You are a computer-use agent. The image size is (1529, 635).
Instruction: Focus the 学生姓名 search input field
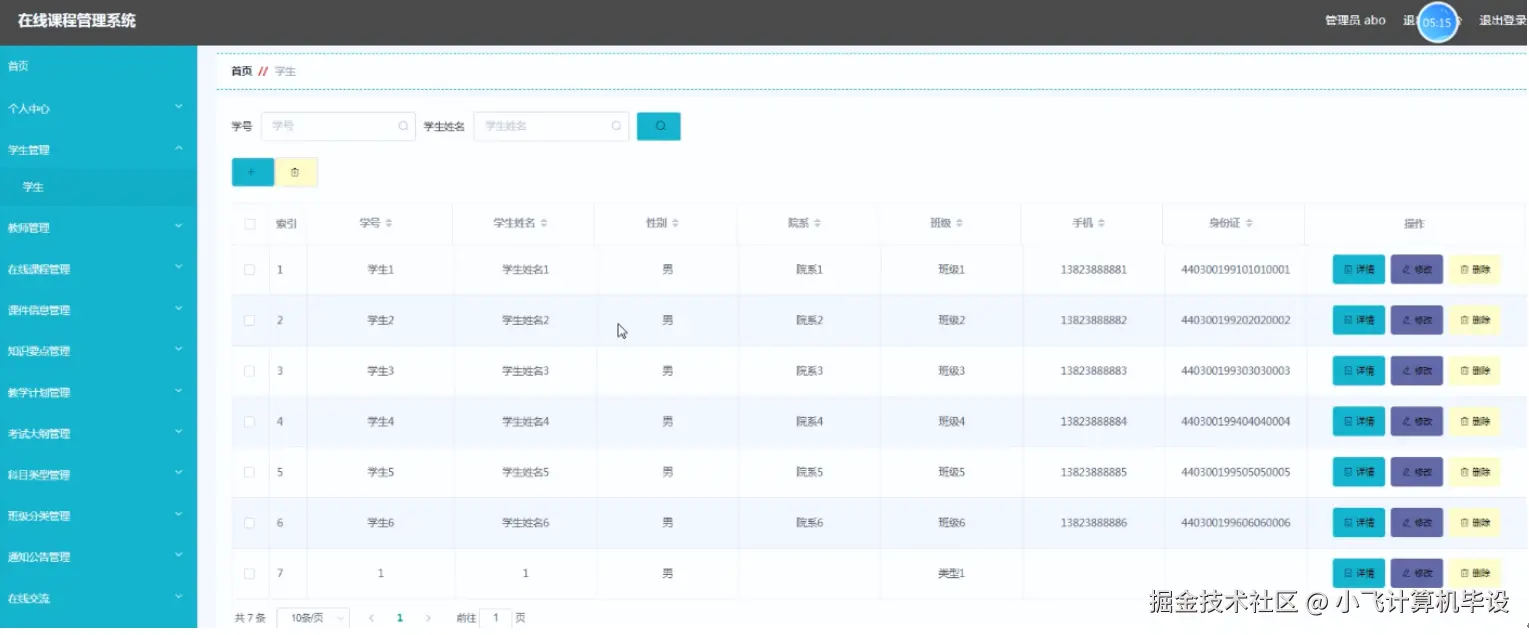pos(551,126)
